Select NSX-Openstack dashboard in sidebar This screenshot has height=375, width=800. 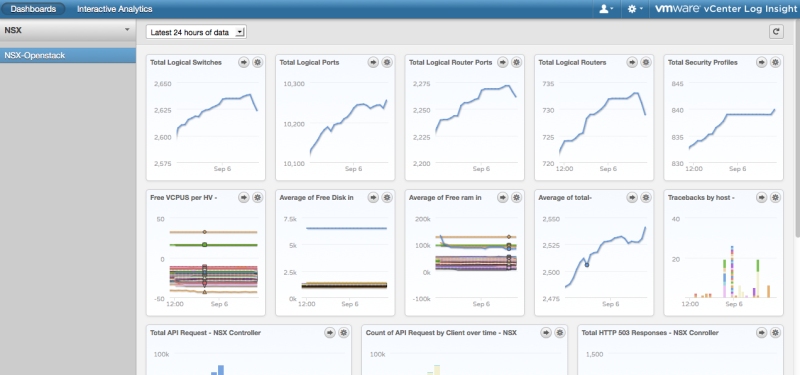[x=68, y=55]
